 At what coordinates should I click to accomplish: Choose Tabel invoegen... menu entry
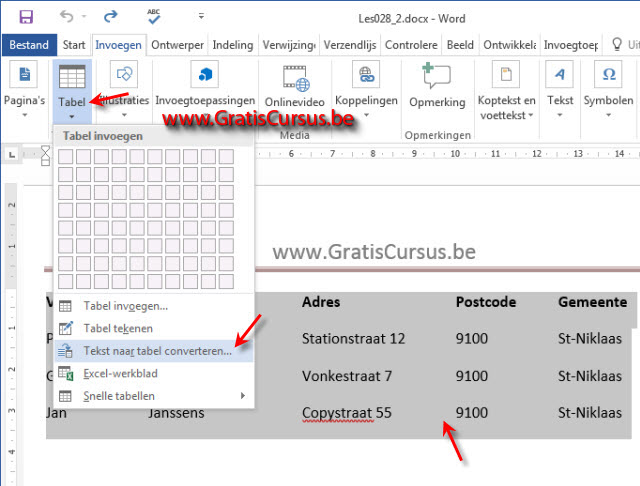tap(153, 306)
